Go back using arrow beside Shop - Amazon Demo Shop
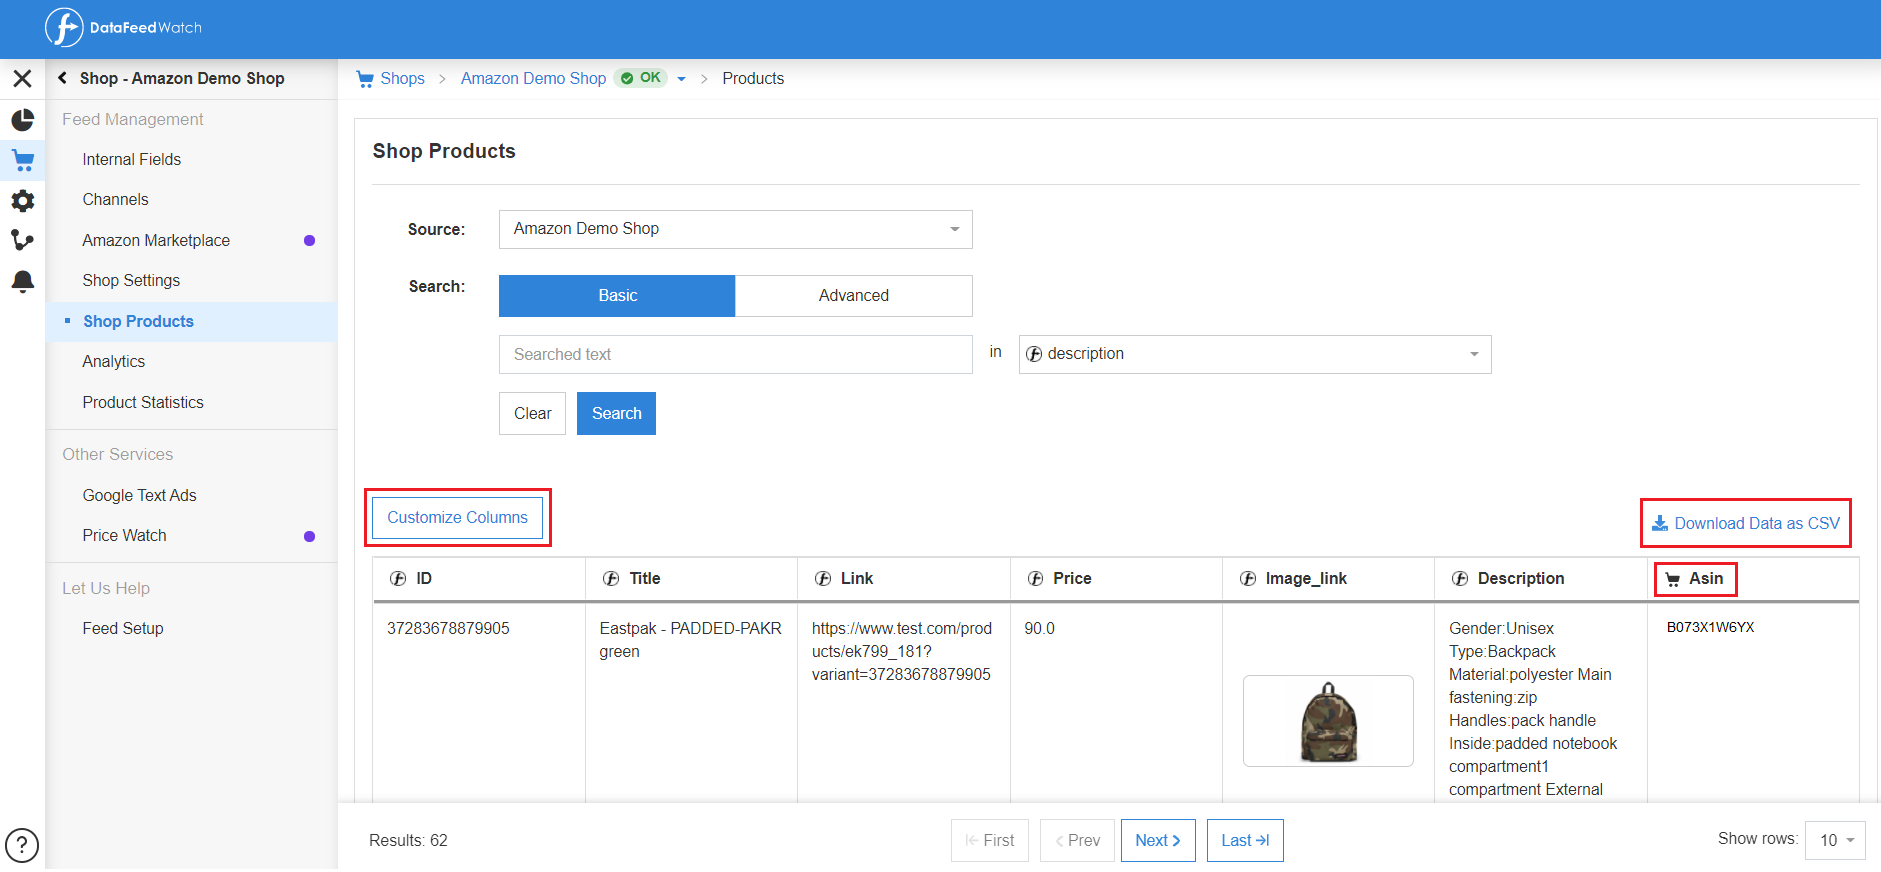Image resolution: width=1881 pixels, height=872 pixels. pyautogui.click(x=62, y=78)
